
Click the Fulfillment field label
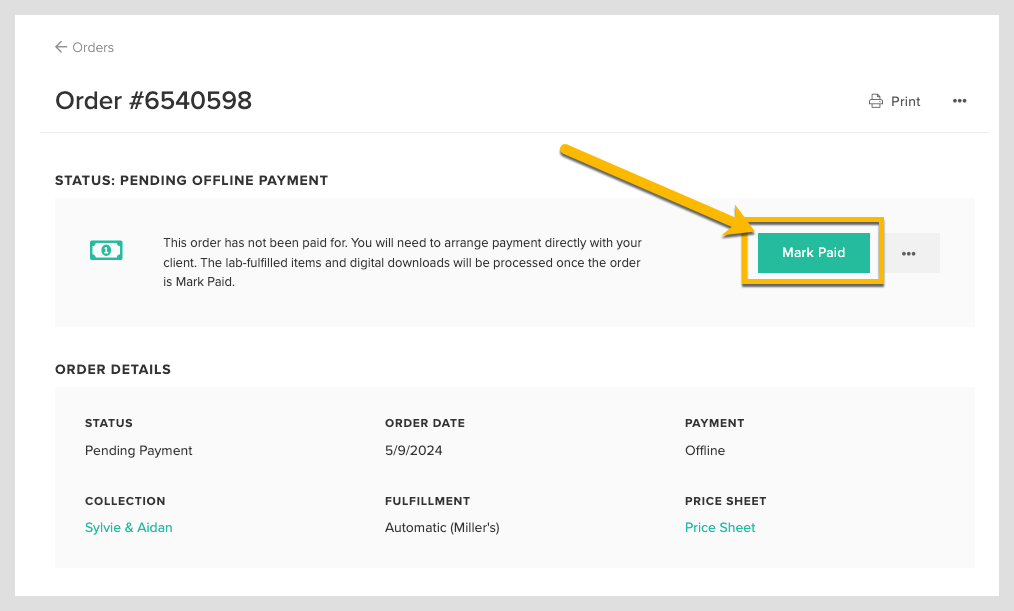(427, 501)
